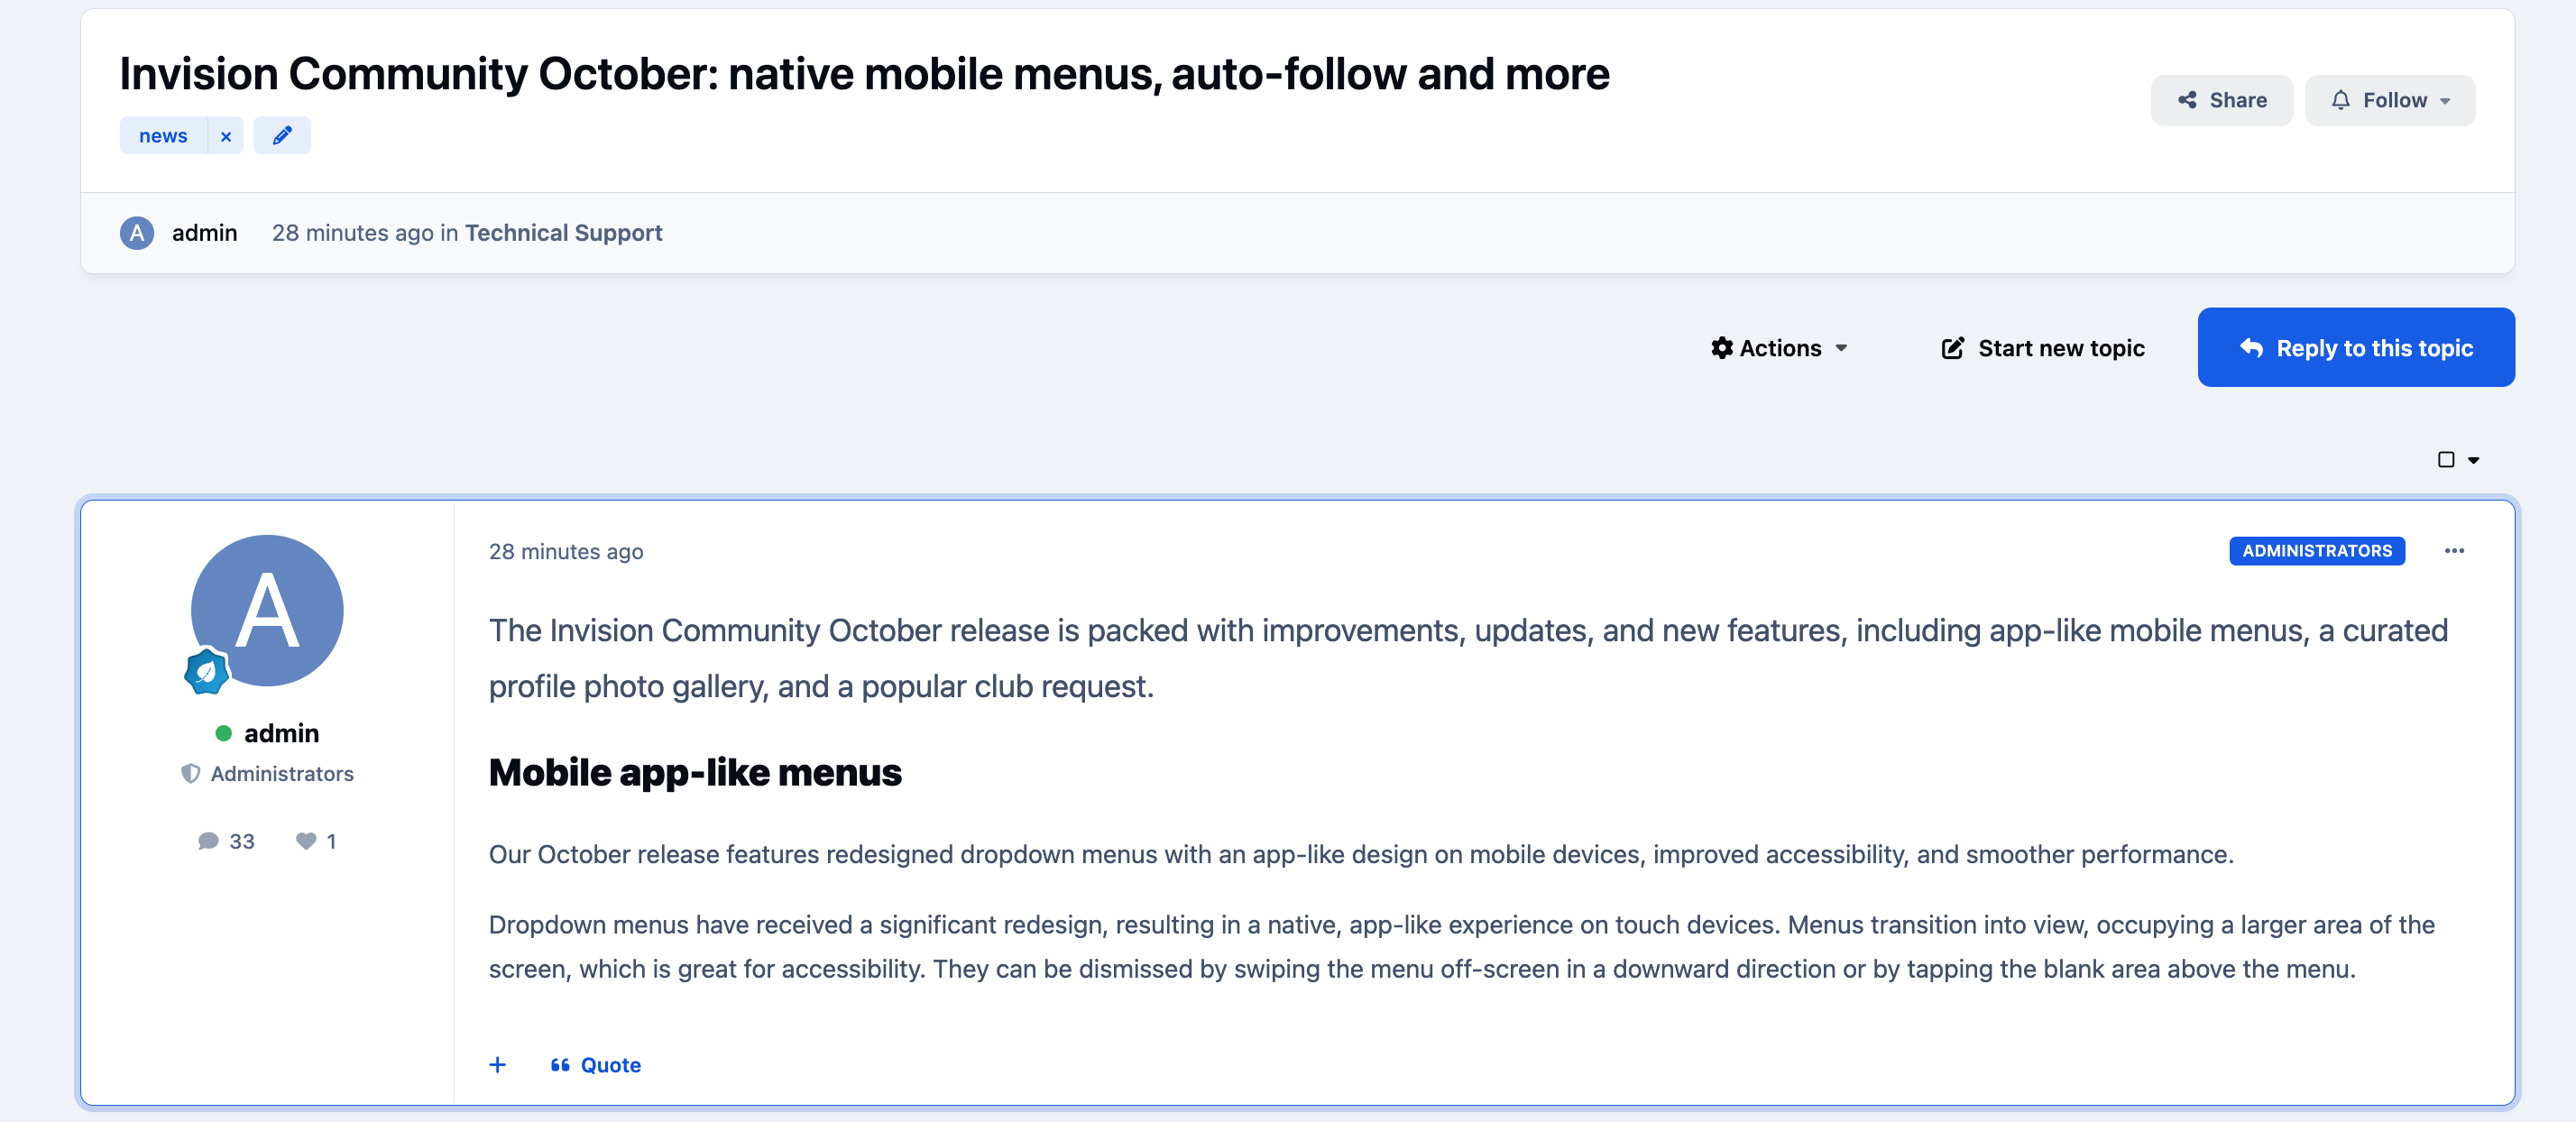Open the Follow dropdown
The image size is (2576, 1122).
(x=2390, y=101)
